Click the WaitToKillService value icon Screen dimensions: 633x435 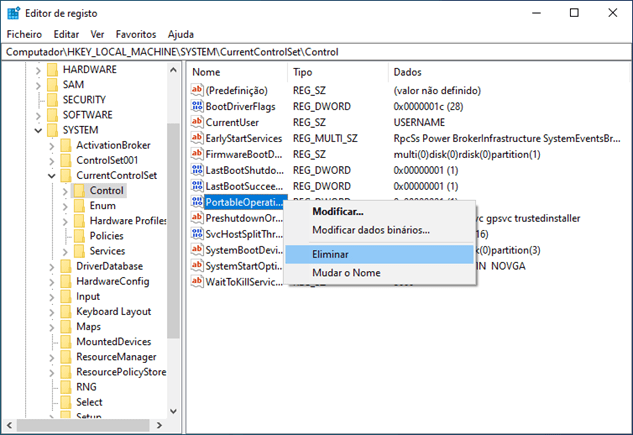197,283
